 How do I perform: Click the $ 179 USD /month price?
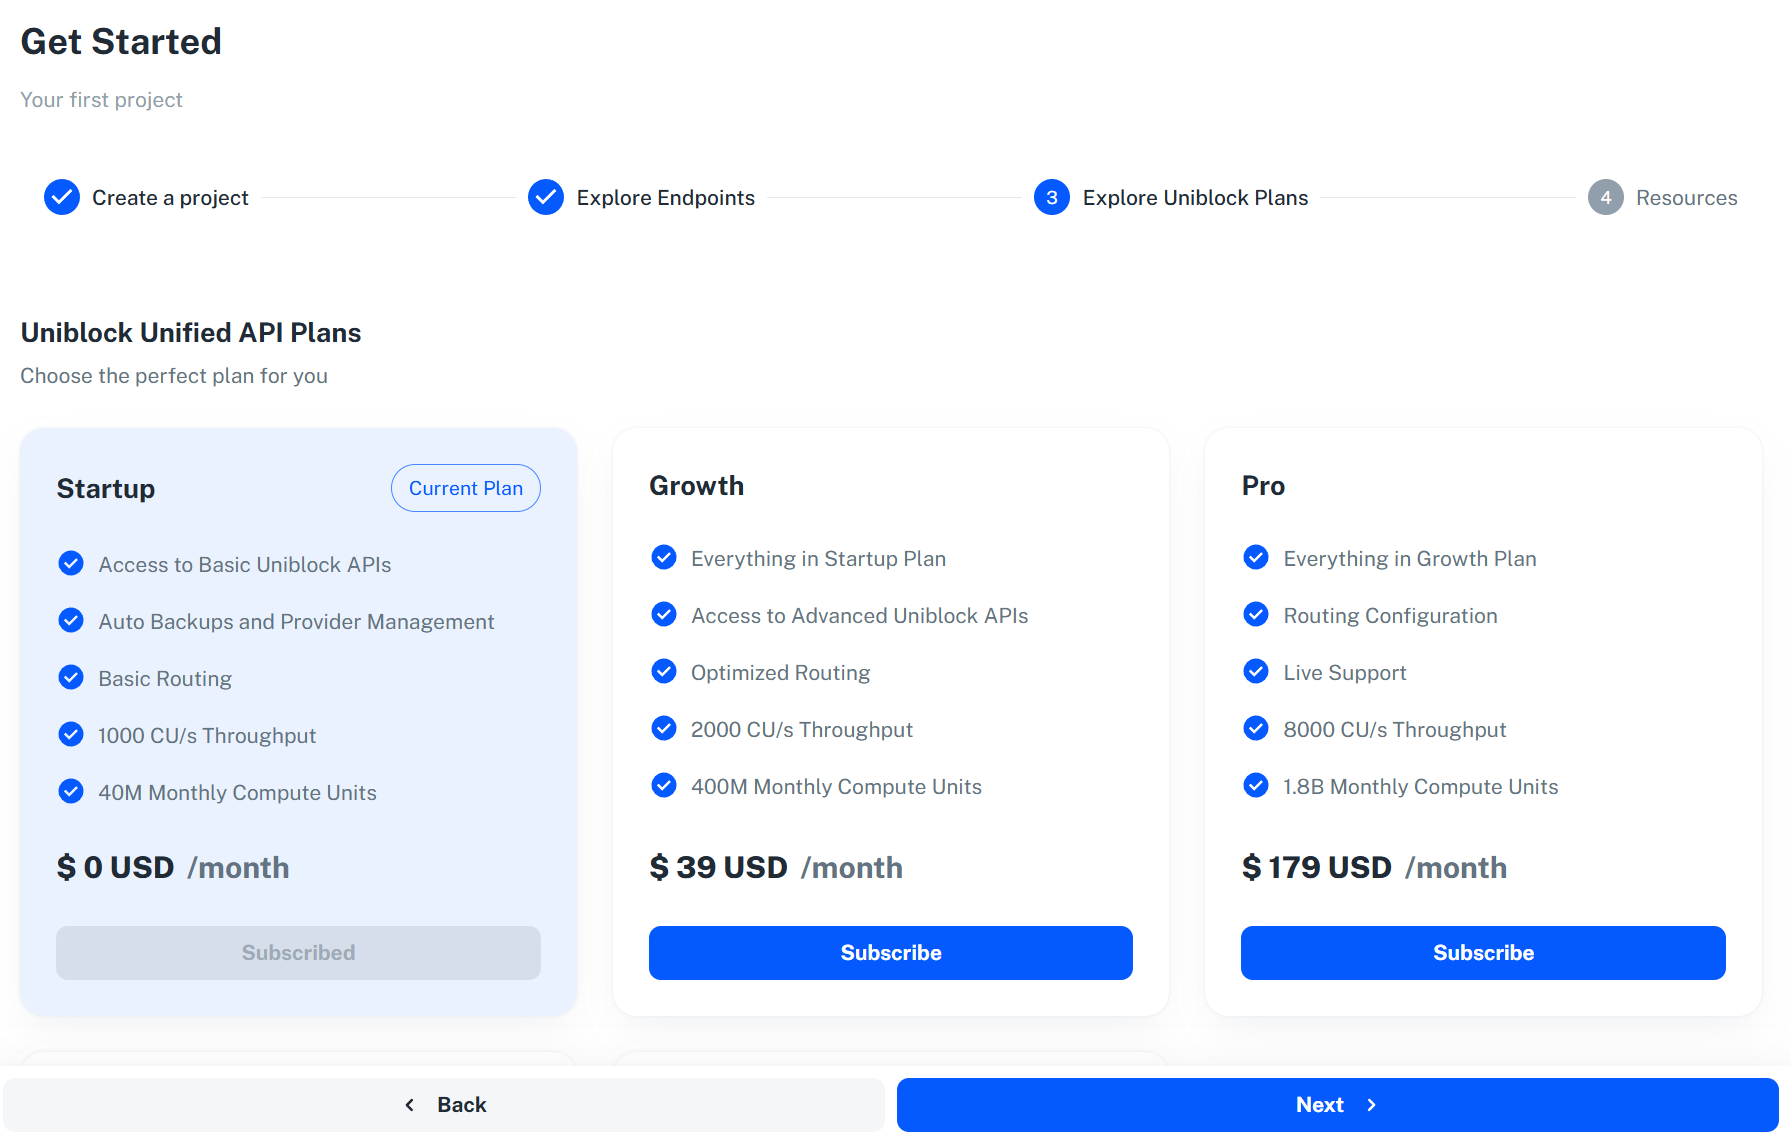pos(1374,867)
